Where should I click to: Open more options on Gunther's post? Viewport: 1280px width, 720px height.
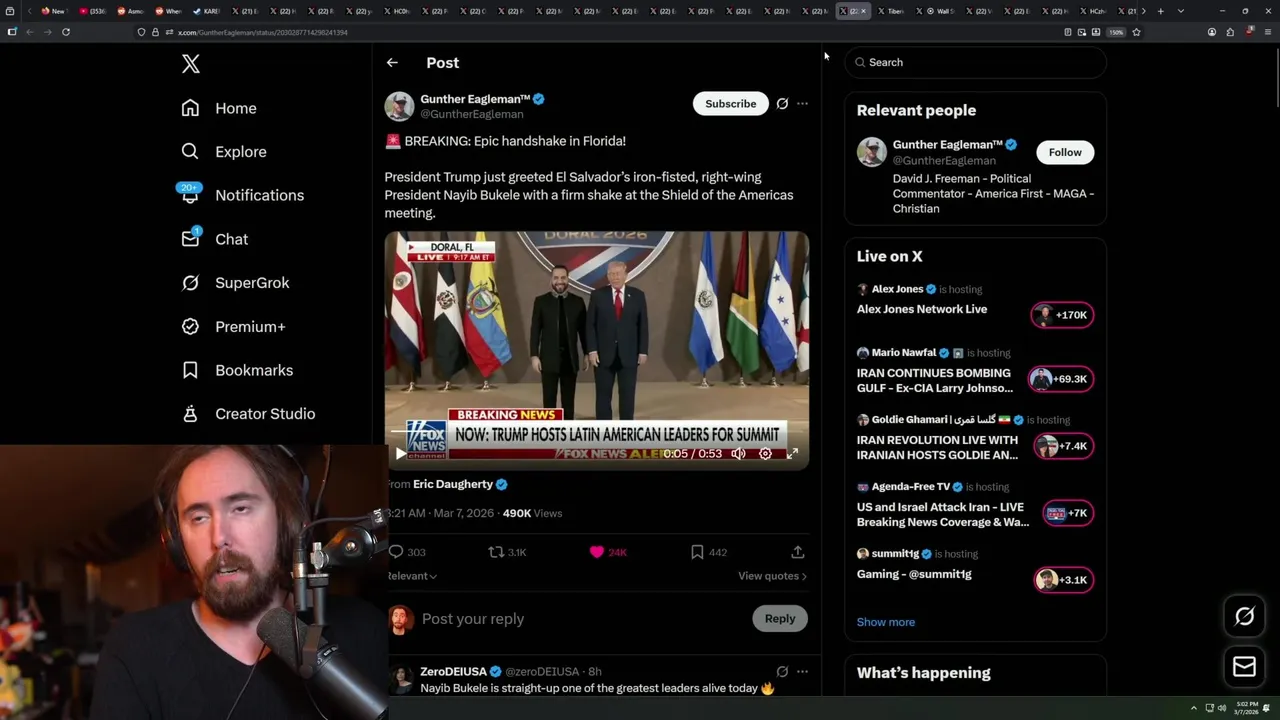click(x=802, y=104)
